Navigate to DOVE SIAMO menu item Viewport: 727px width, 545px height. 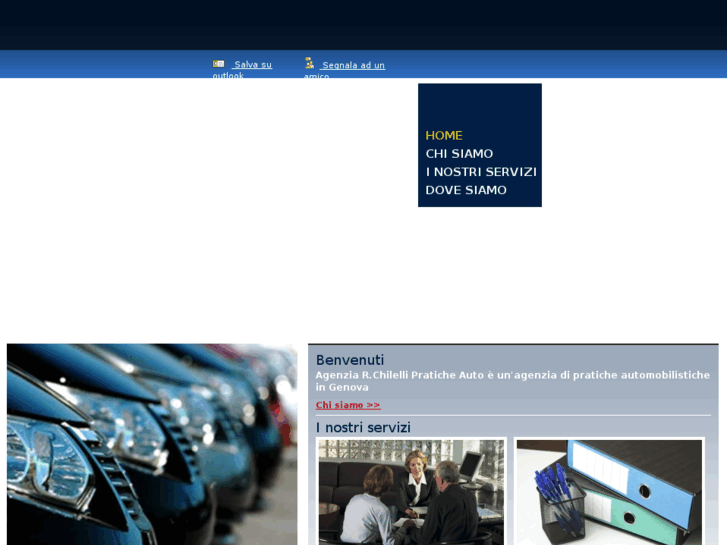466,190
